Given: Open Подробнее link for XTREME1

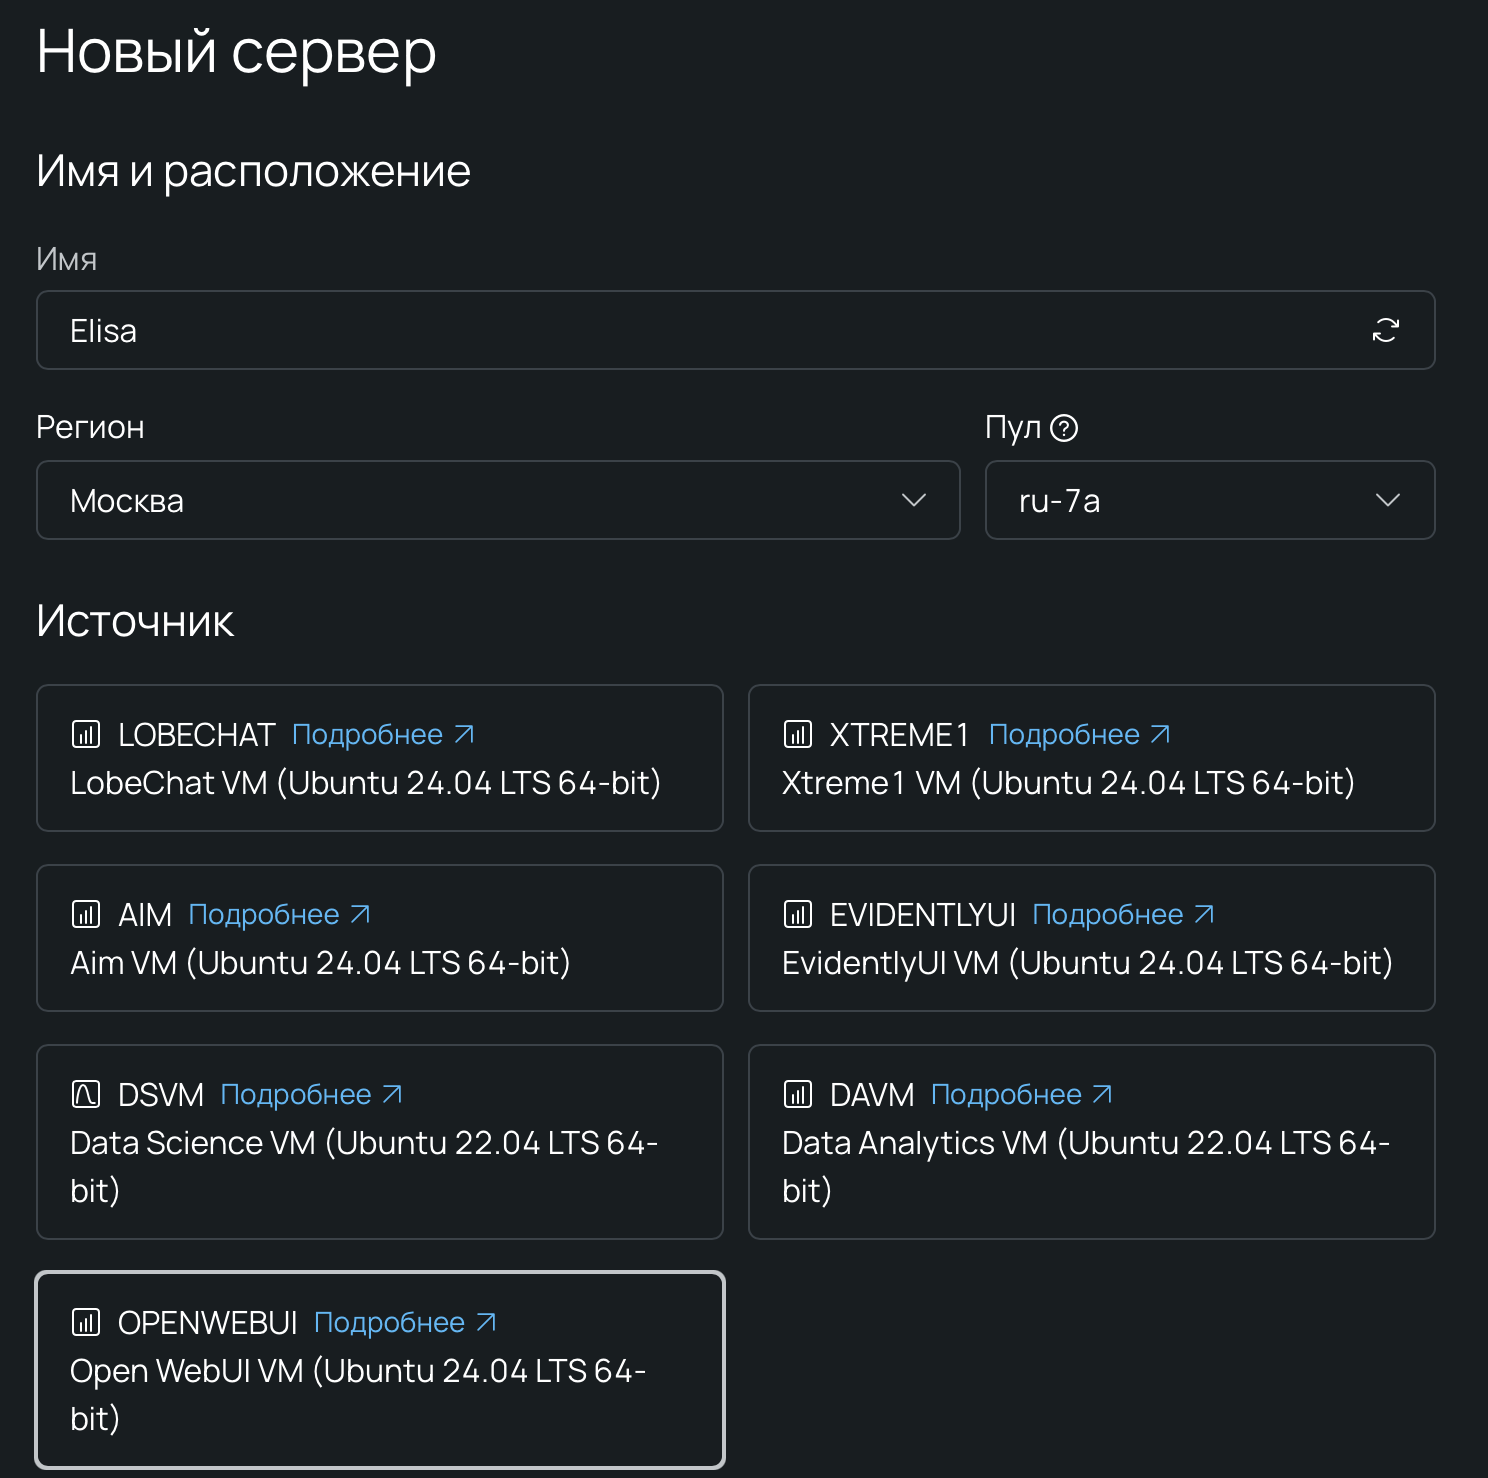Looking at the screenshot, I should tap(1080, 735).
